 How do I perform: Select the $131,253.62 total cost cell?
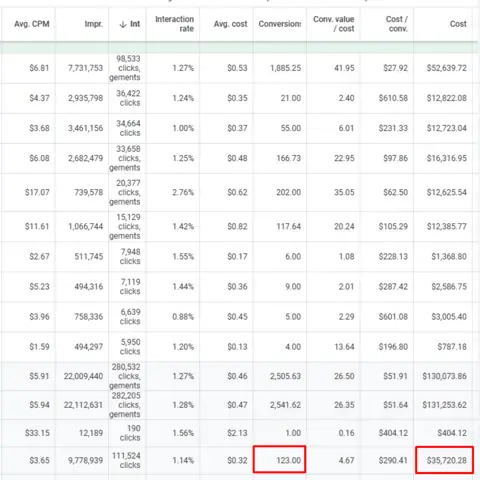click(444, 405)
